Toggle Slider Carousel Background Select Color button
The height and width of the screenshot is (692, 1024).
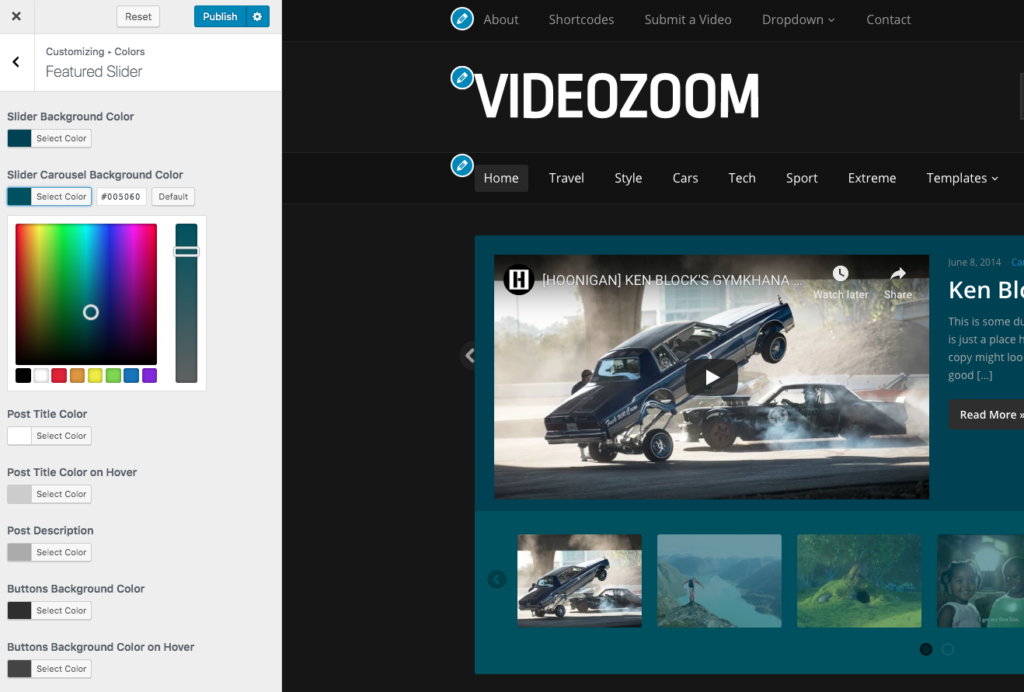49,197
